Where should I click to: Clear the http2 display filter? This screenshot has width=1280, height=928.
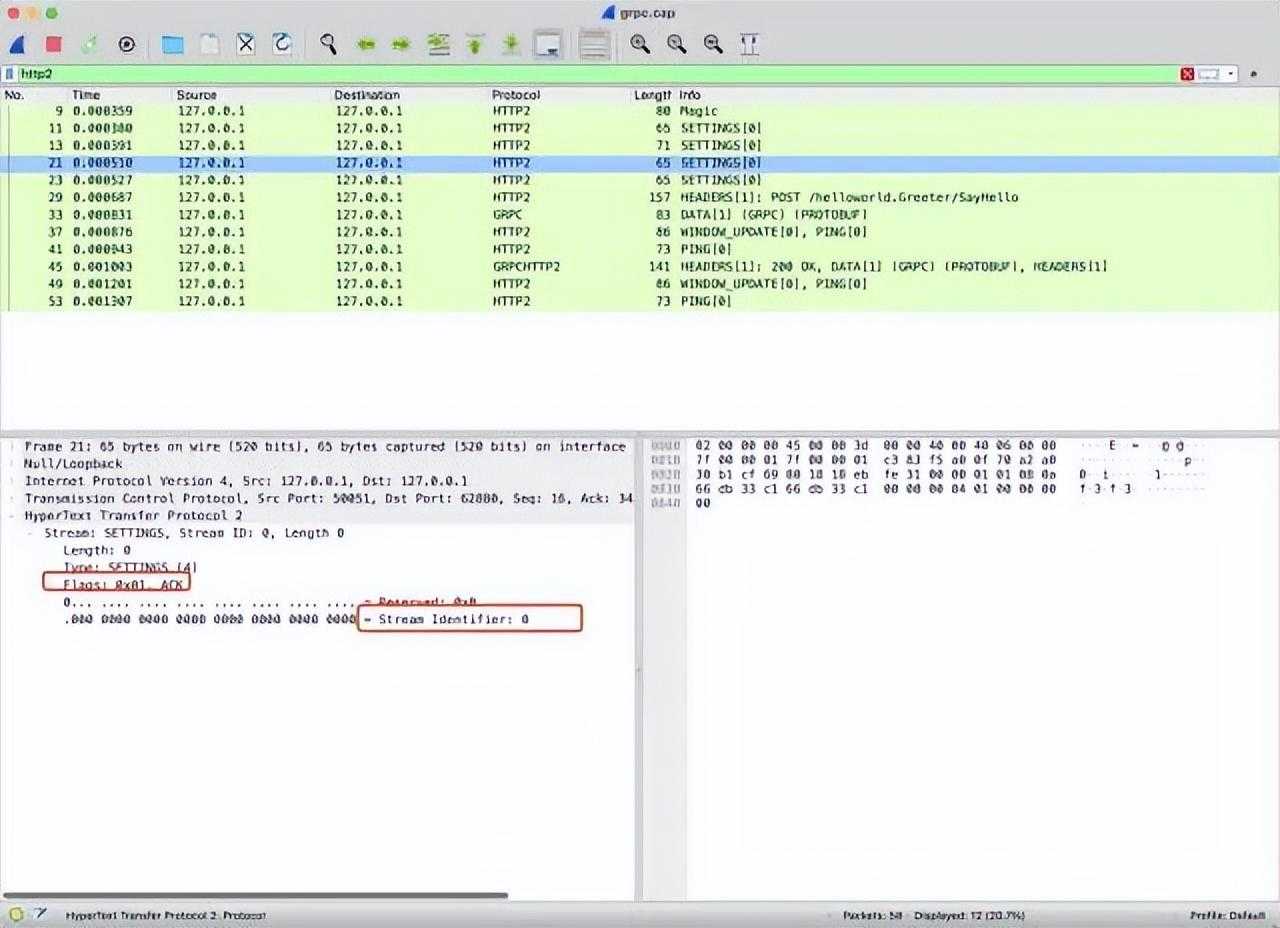point(1187,74)
